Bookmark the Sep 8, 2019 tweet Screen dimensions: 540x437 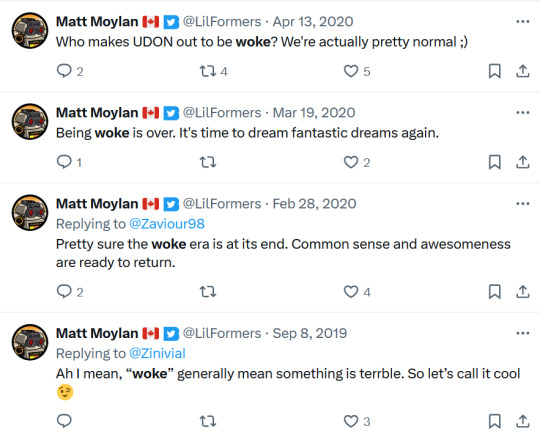(495, 421)
